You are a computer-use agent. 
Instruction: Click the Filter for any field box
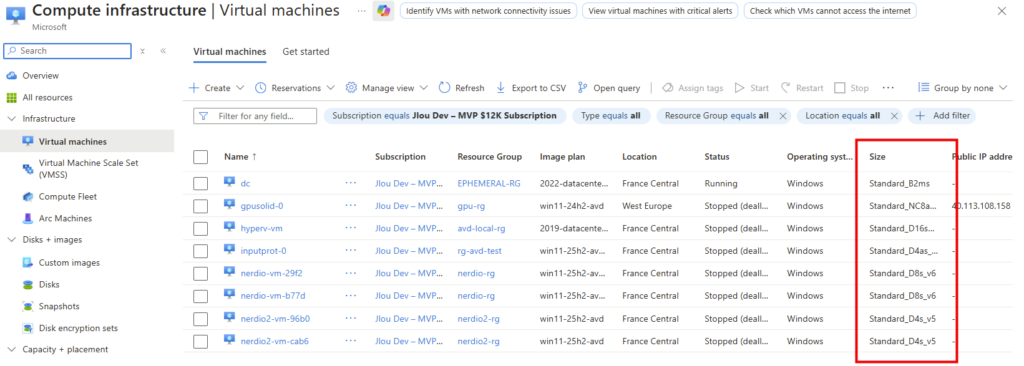pyautogui.click(x=255, y=116)
